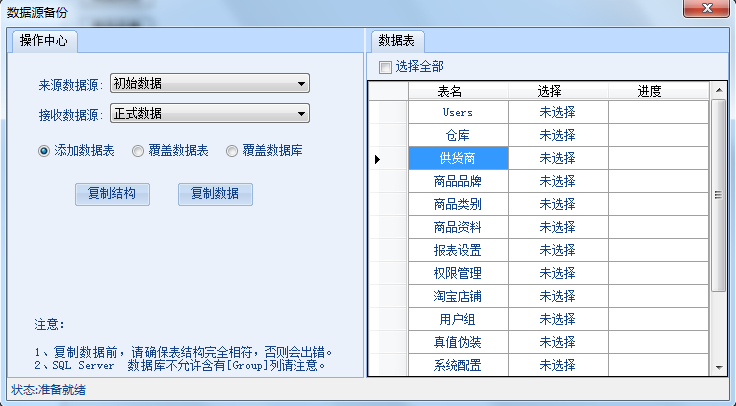Select the 商品资料 table name
Screen dimensions: 736x406
point(458,227)
